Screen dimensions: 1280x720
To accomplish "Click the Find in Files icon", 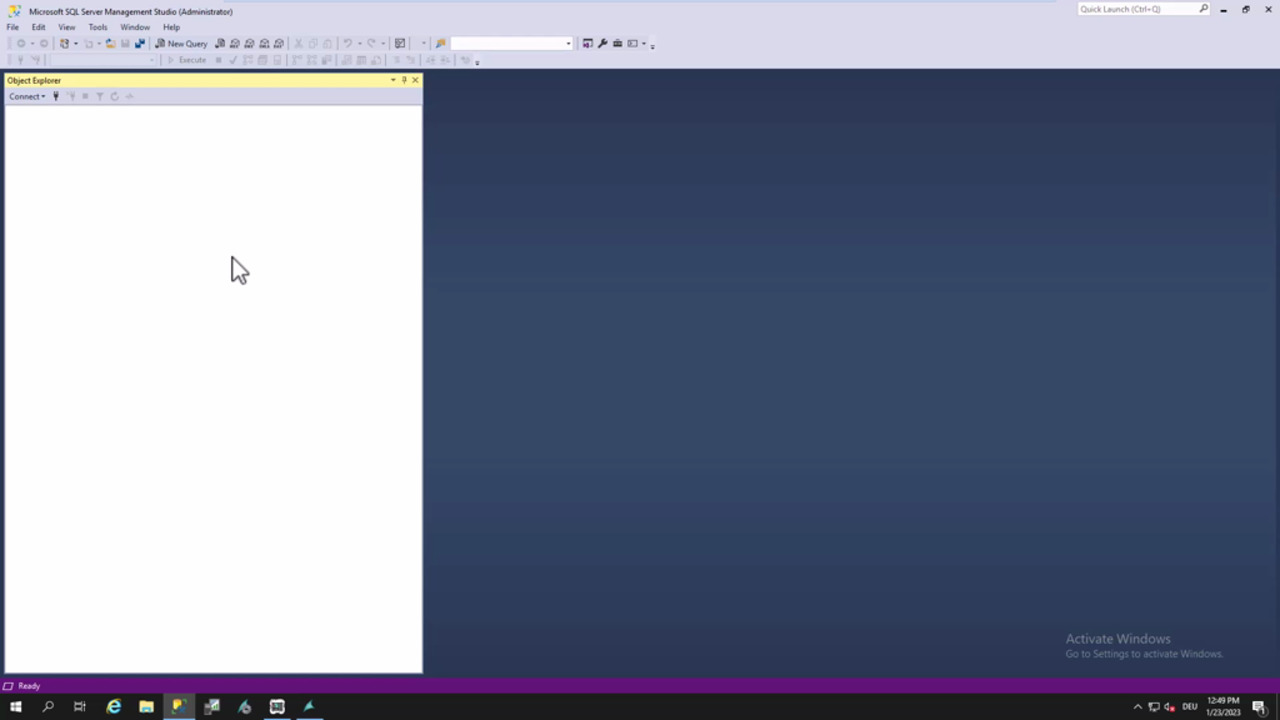I will 440,44.
